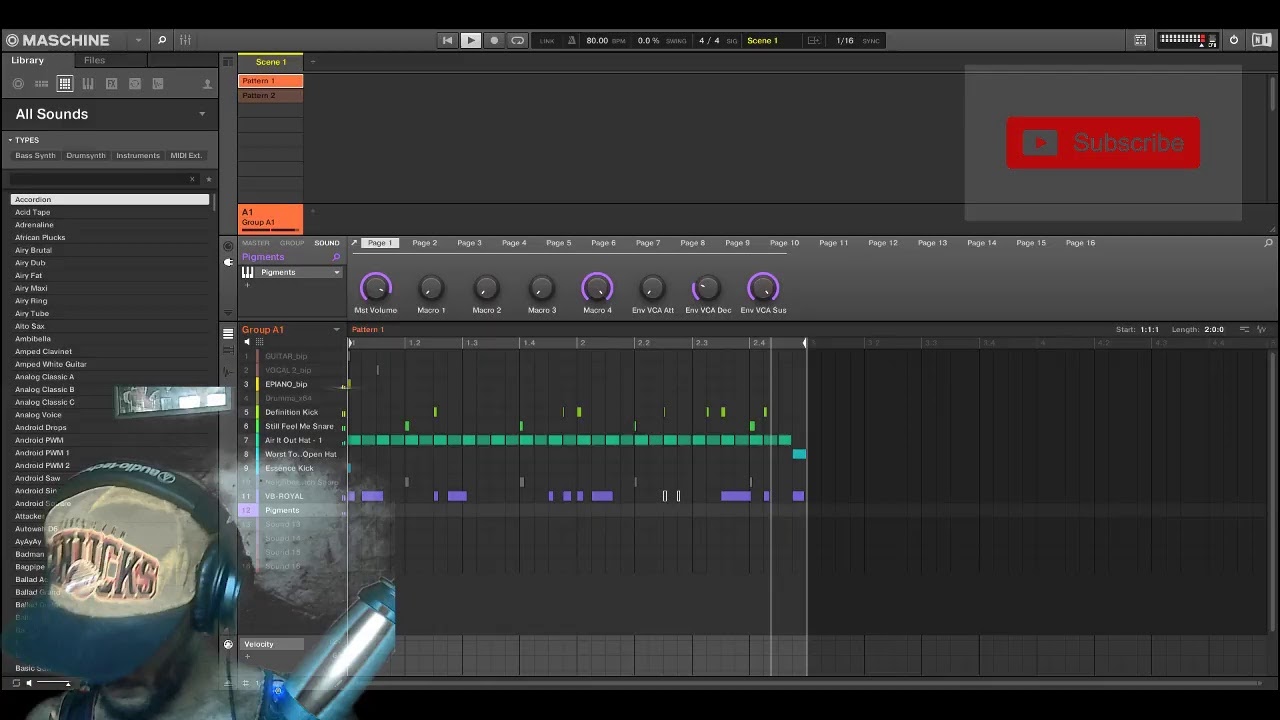Filter by Instruments type
1280x720 pixels.
[x=138, y=156]
